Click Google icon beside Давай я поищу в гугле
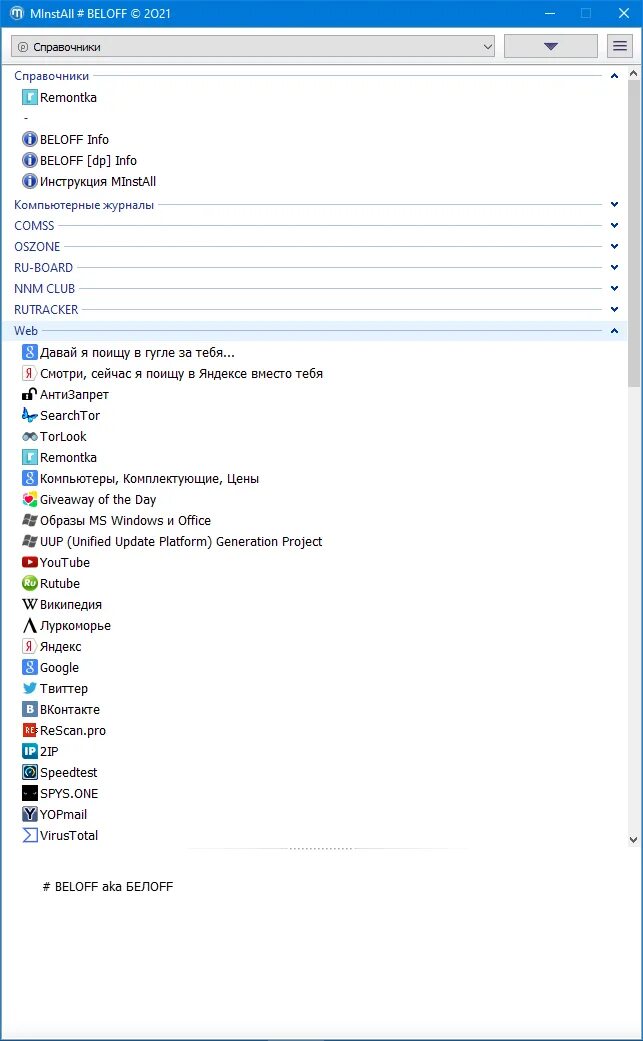643x1041 pixels. pos(30,352)
